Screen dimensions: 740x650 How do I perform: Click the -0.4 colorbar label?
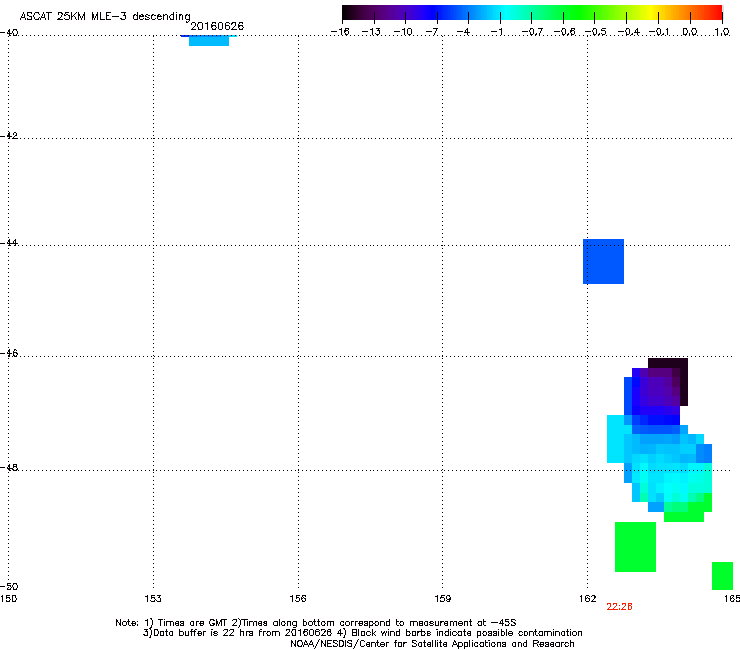[x=628, y=32]
